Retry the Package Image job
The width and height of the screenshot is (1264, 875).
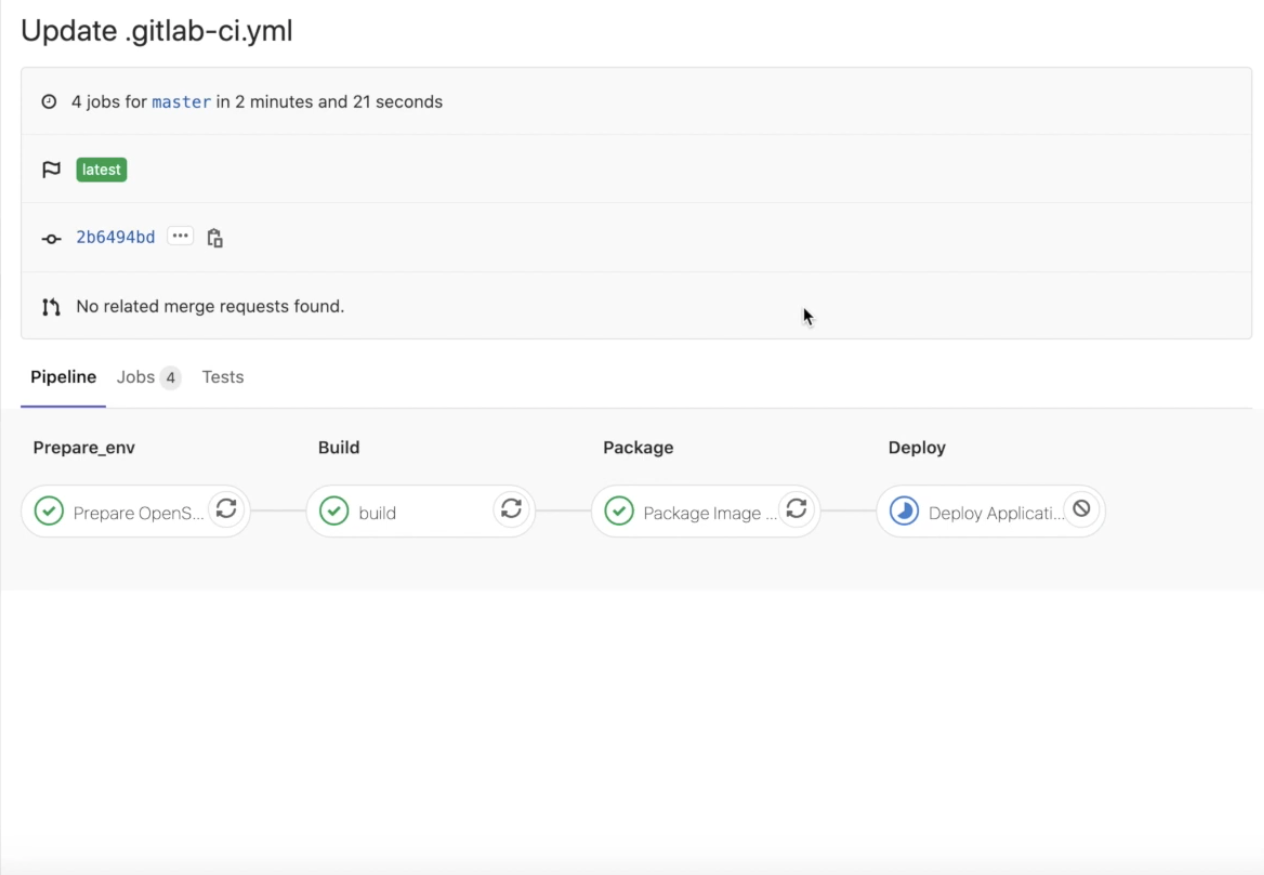(x=796, y=509)
